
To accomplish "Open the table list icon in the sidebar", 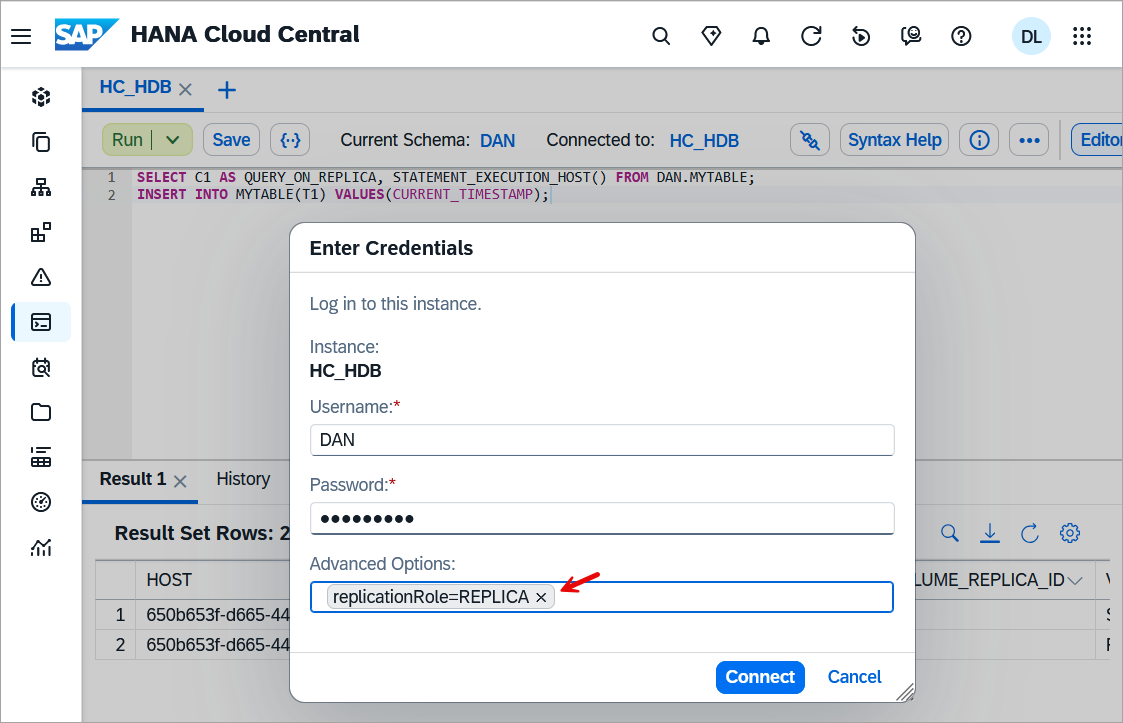I will pos(41,457).
